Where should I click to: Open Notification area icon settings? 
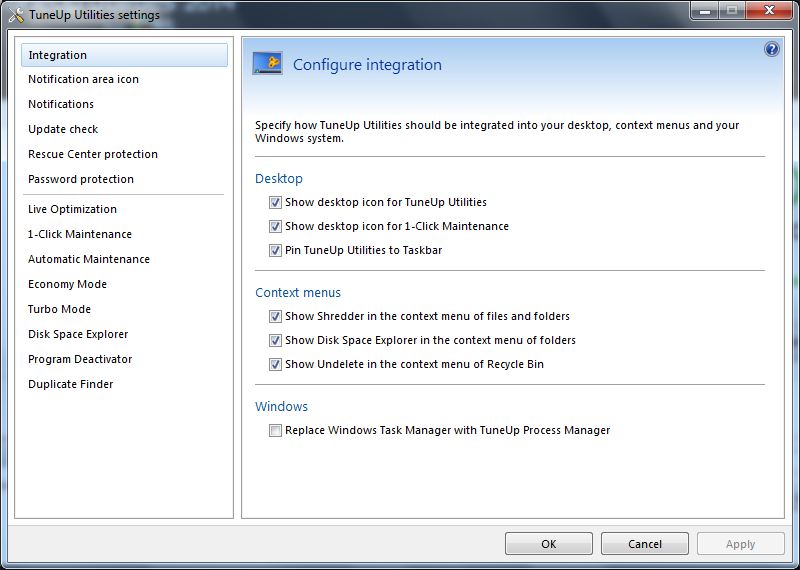point(124,79)
